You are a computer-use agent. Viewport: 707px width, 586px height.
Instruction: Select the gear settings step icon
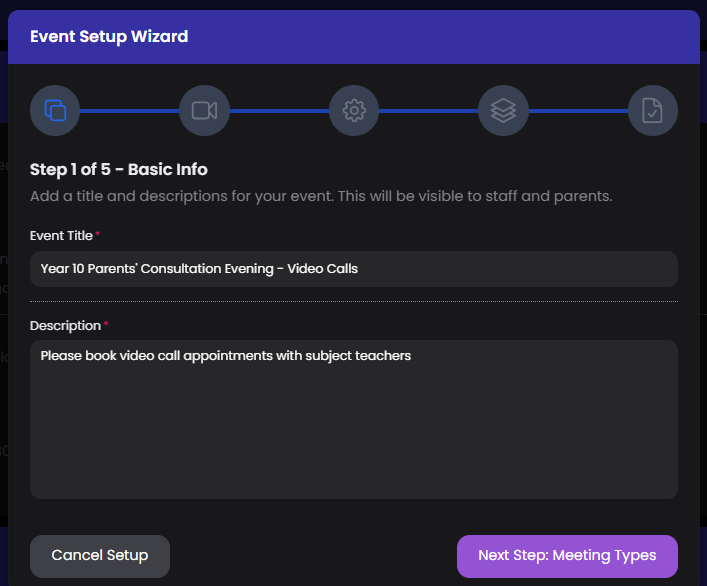354,110
